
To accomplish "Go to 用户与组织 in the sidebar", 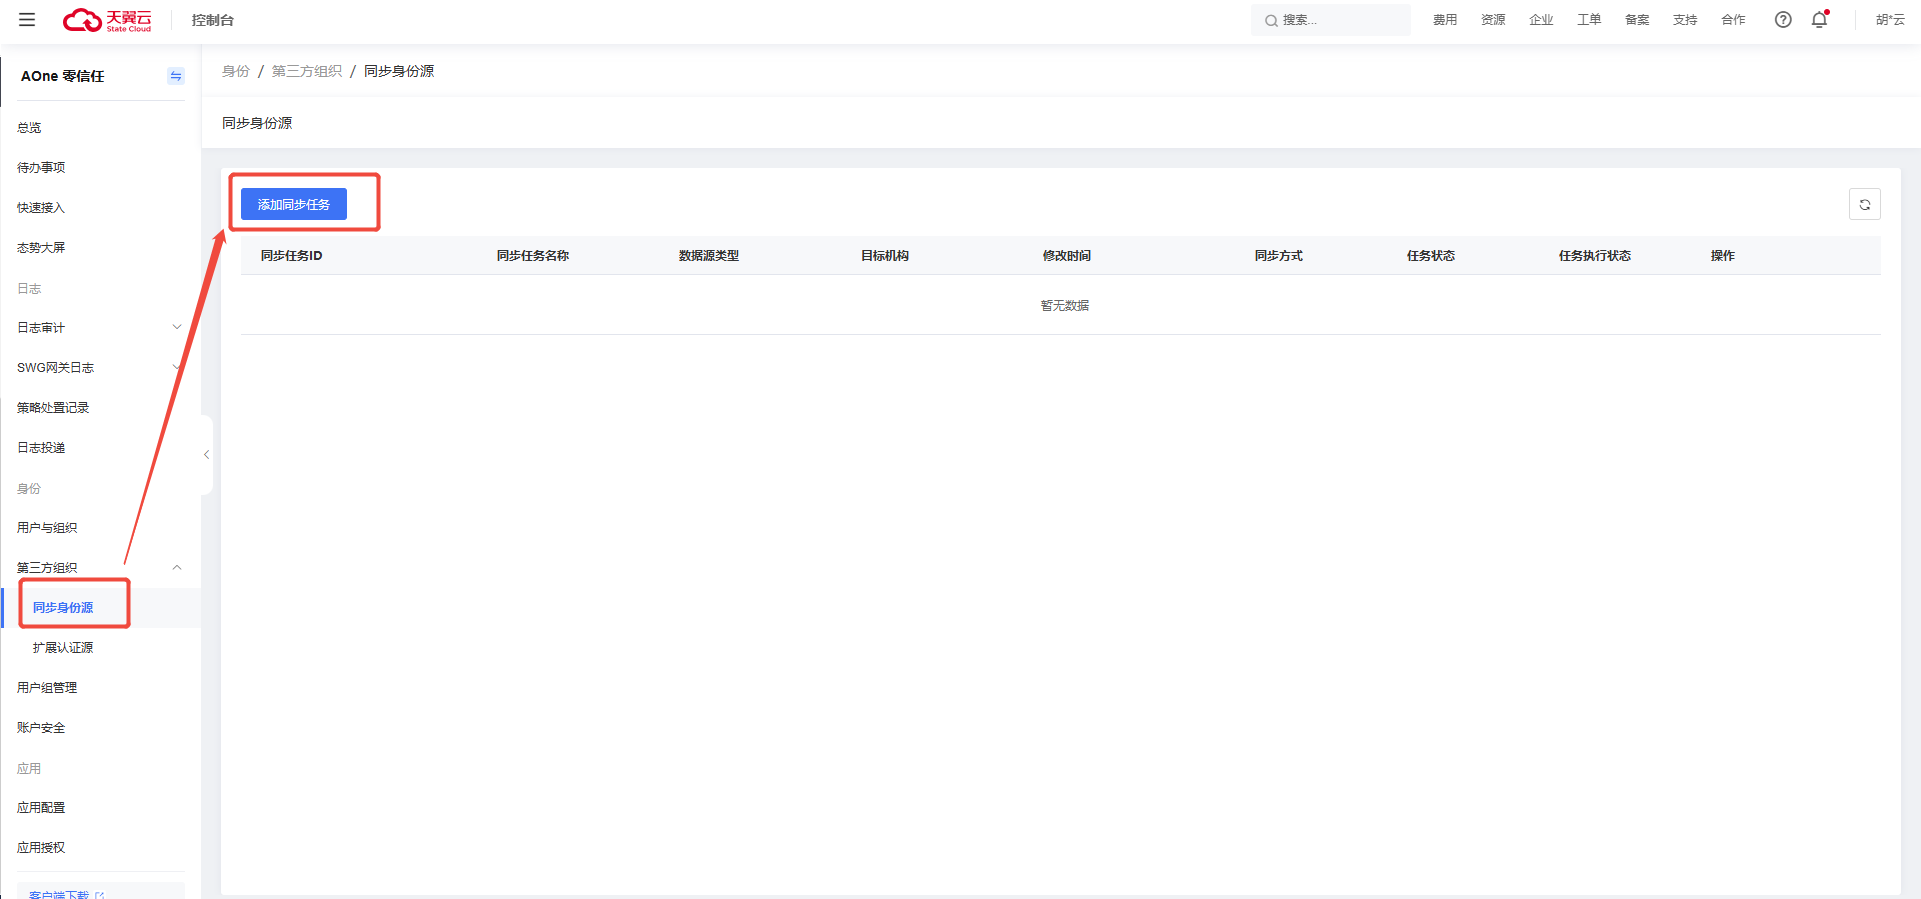I will (x=47, y=528).
